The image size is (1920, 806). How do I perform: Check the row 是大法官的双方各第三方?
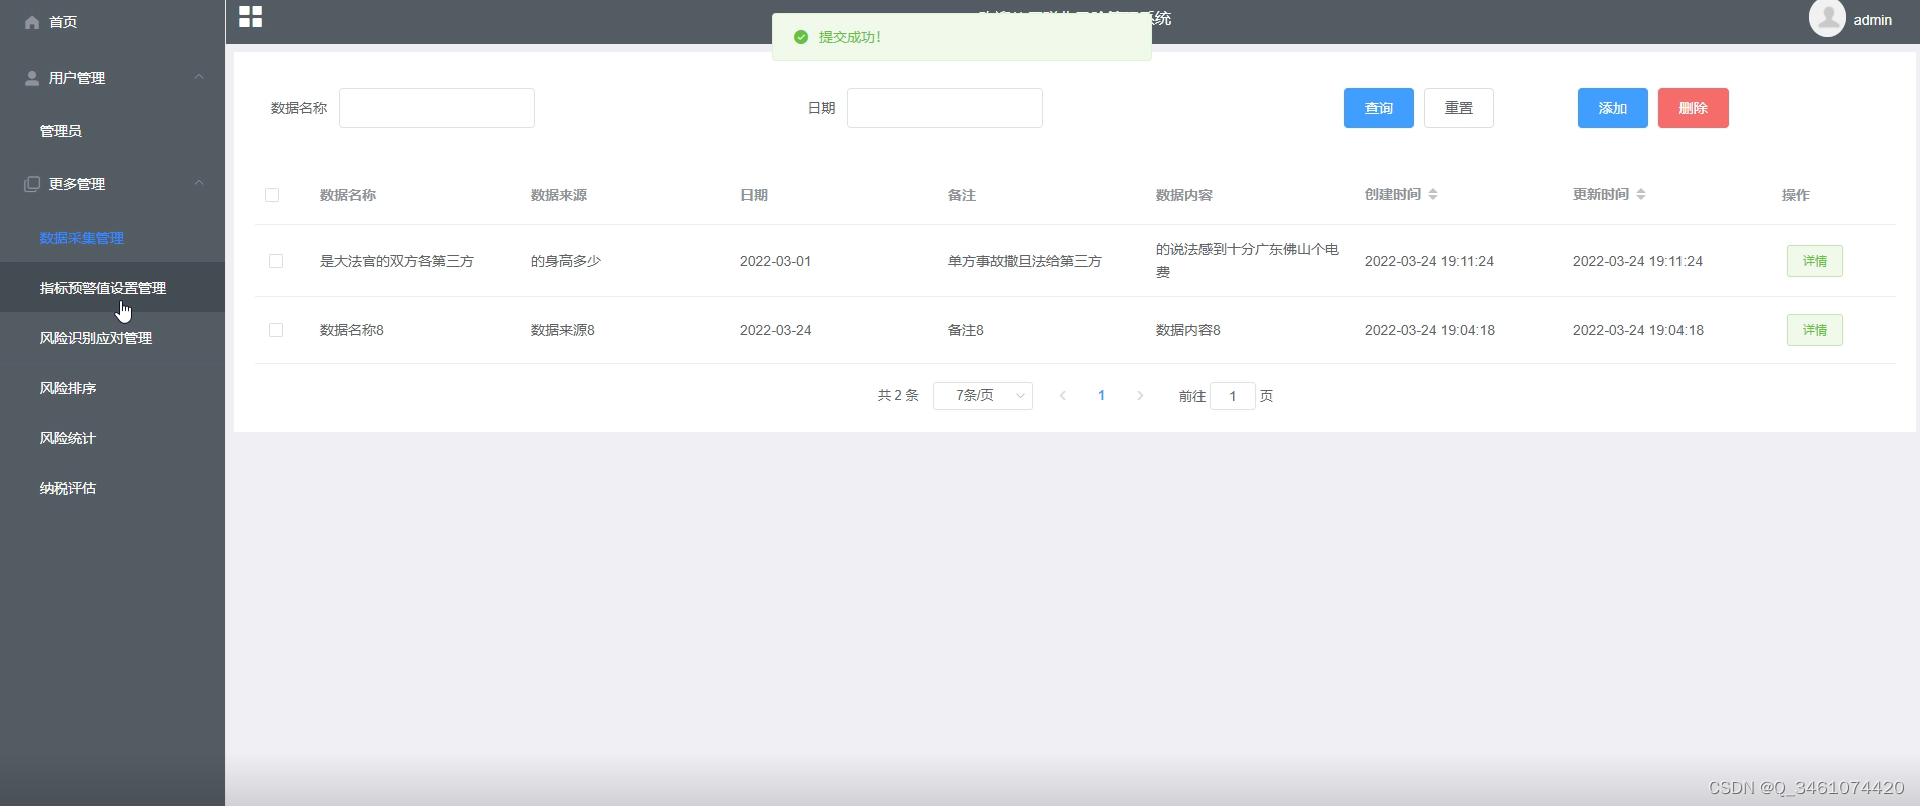tap(276, 261)
